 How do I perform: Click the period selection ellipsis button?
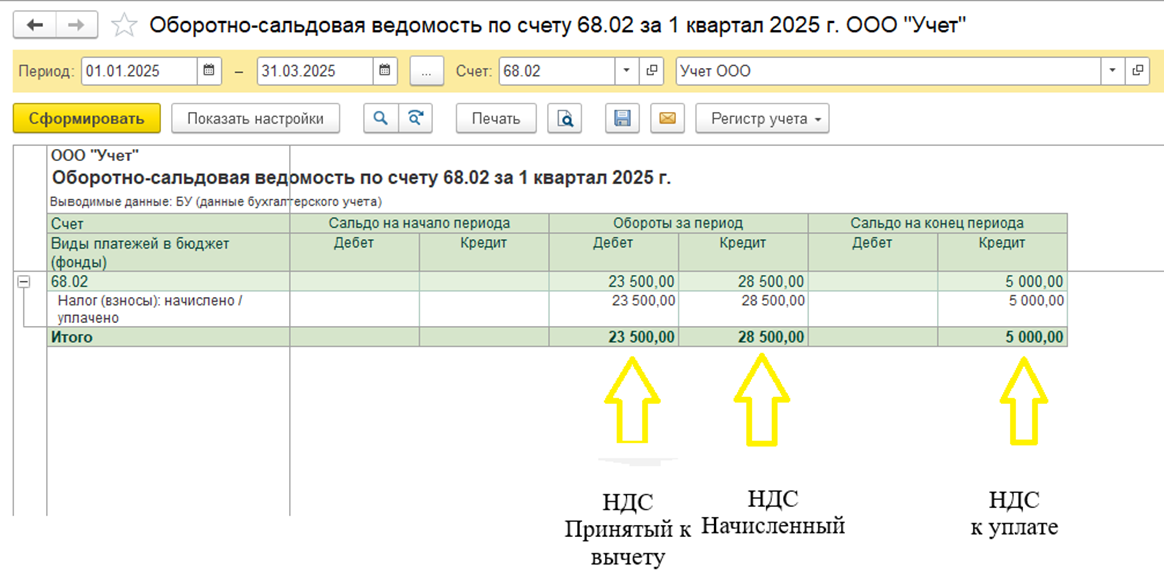point(426,71)
